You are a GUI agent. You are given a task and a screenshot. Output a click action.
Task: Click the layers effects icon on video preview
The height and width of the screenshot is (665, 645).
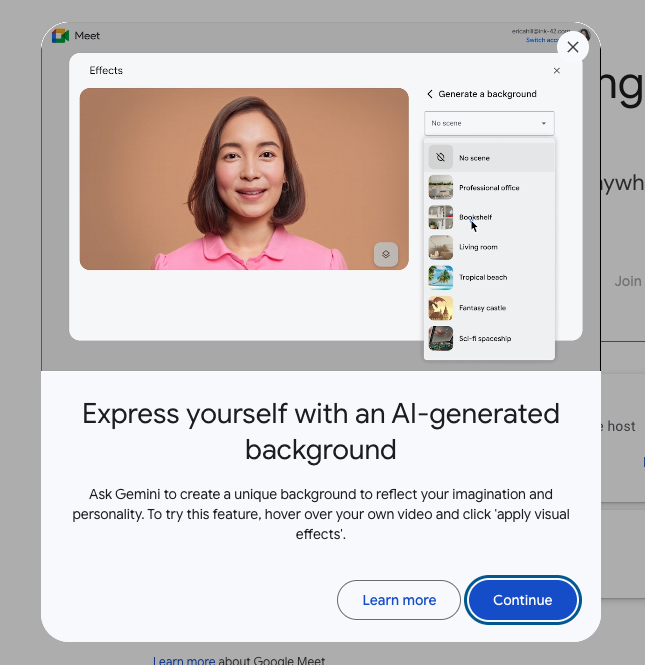click(x=385, y=254)
